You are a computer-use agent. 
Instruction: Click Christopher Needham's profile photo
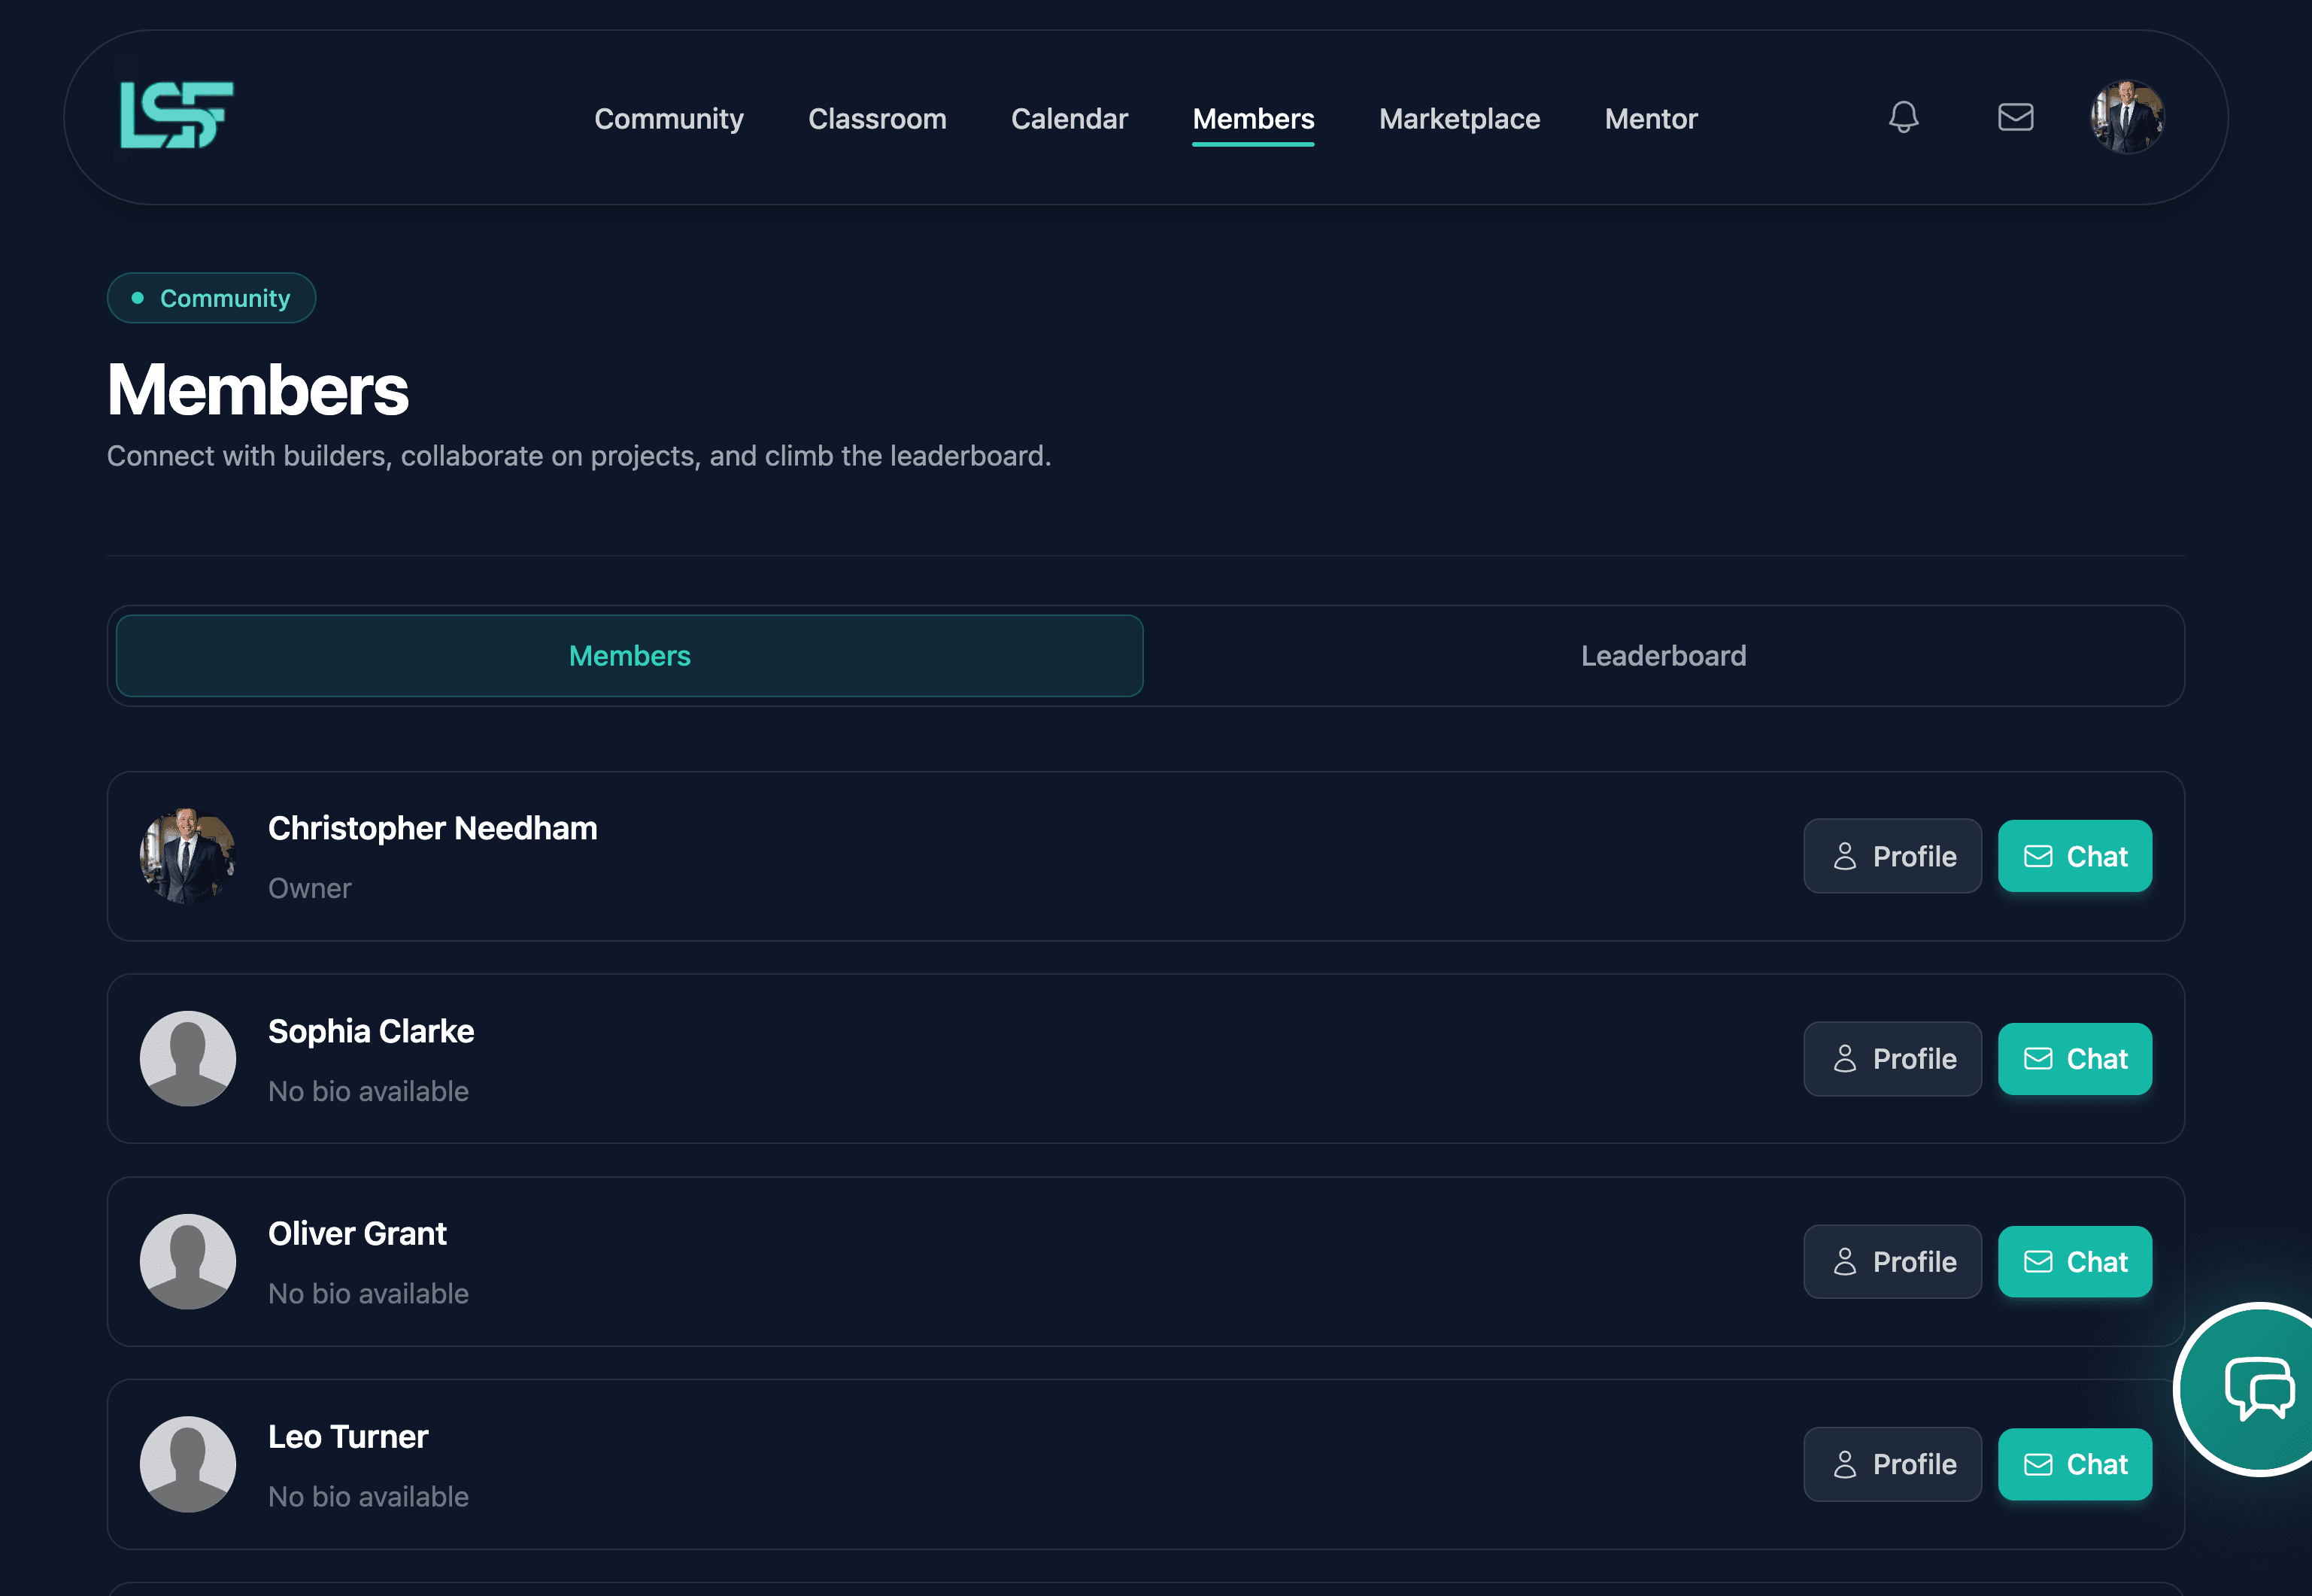pos(188,856)
